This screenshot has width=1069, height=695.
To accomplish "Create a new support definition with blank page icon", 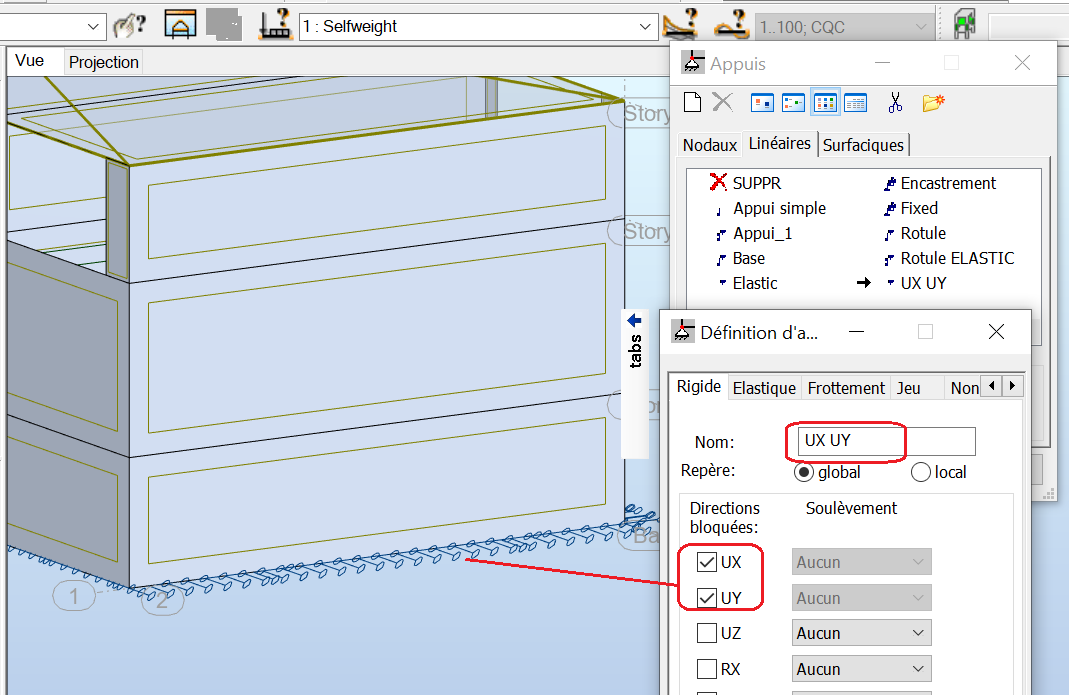I will click(x=691, y=101).
